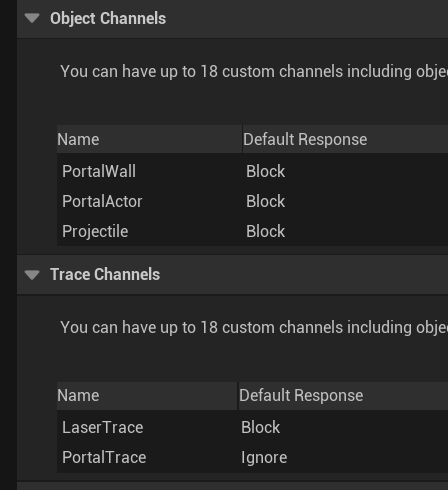The image size is (448, 490).
Task: Click Block response of Projectile
Action: [266, 231]
